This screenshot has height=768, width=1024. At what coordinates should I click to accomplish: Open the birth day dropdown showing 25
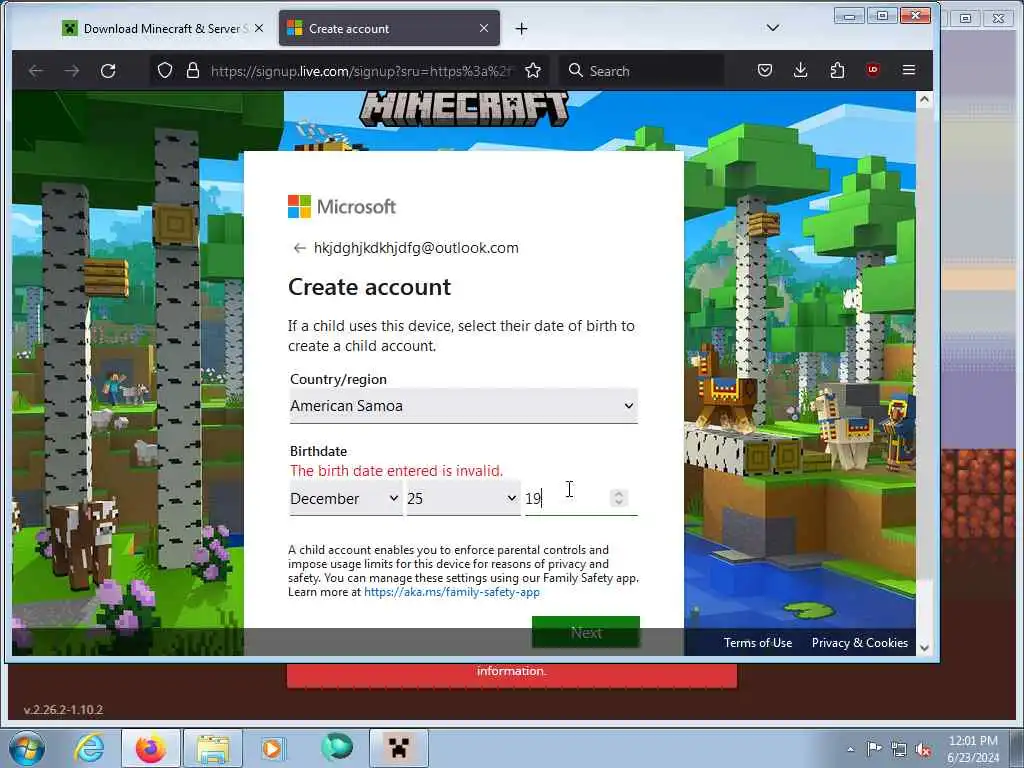463,498
